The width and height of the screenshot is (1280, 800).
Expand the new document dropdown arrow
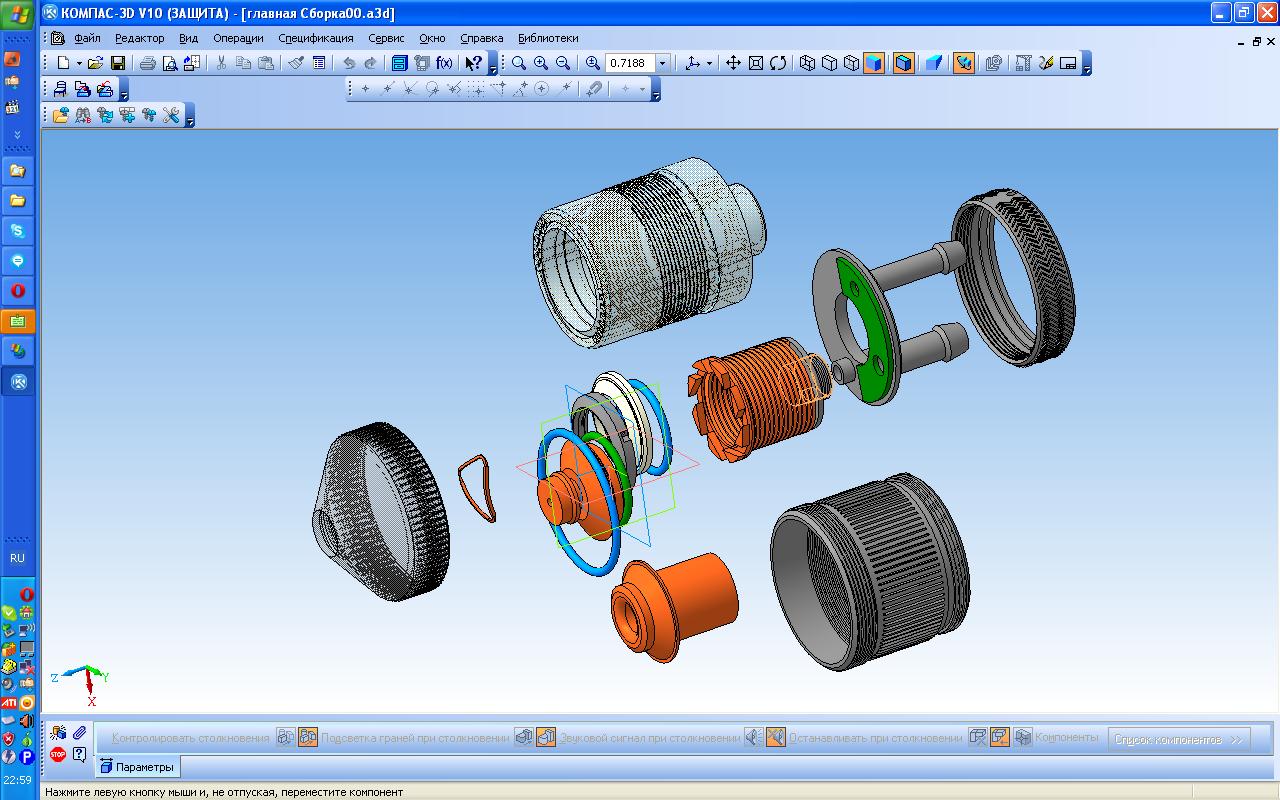tap(79, 63)
